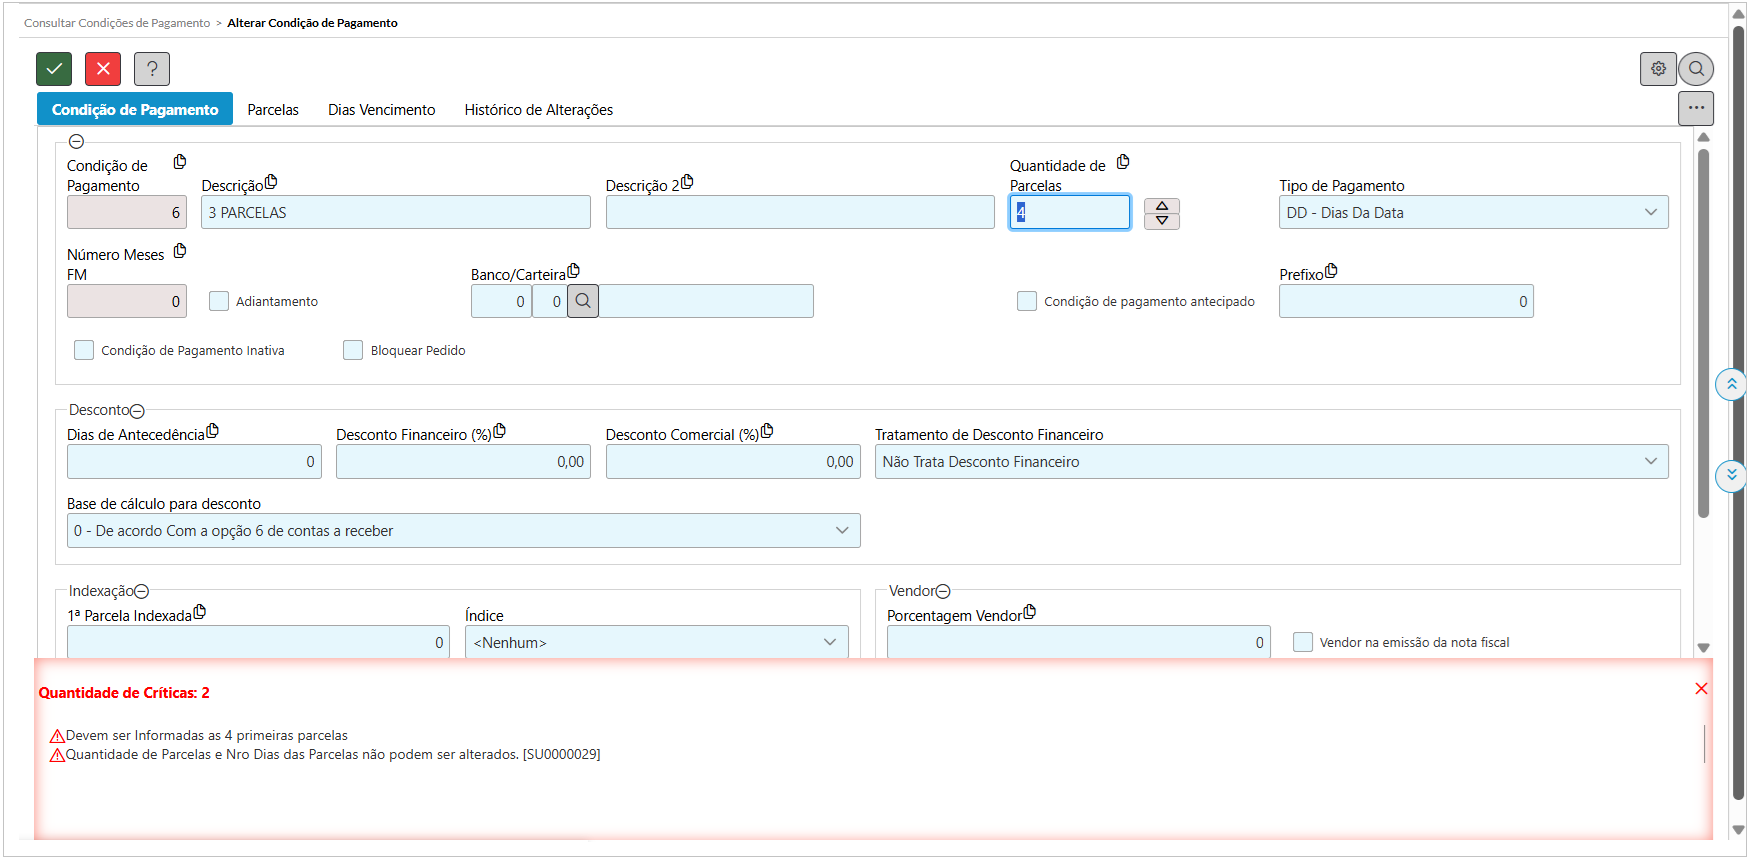Go to Consultar Condições de Pagamento breadcrumb

pos(117,23)
